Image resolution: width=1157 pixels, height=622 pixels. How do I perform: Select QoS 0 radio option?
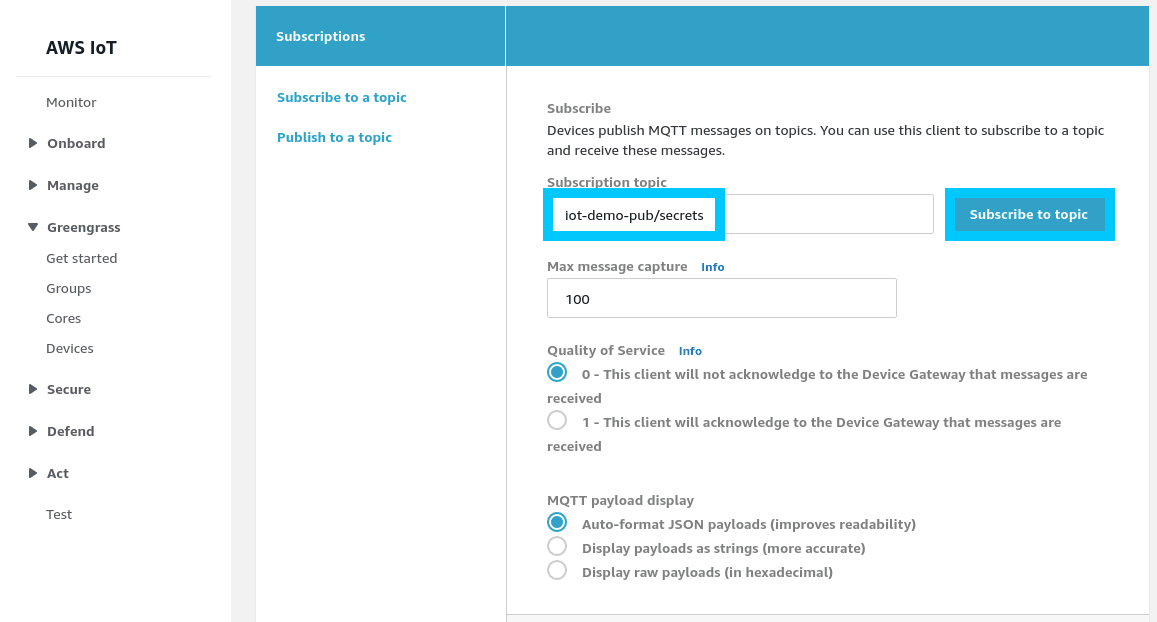click(x=557, y=373)
